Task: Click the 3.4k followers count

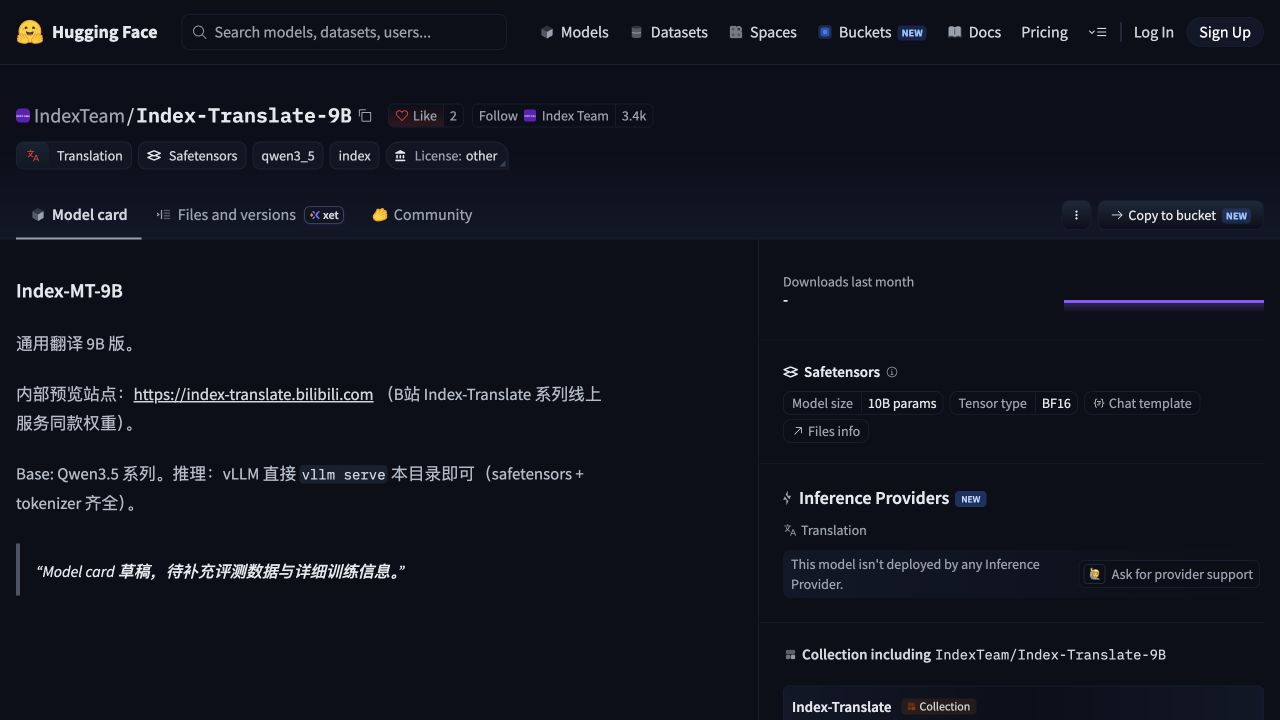Action: tap(634, 116)
